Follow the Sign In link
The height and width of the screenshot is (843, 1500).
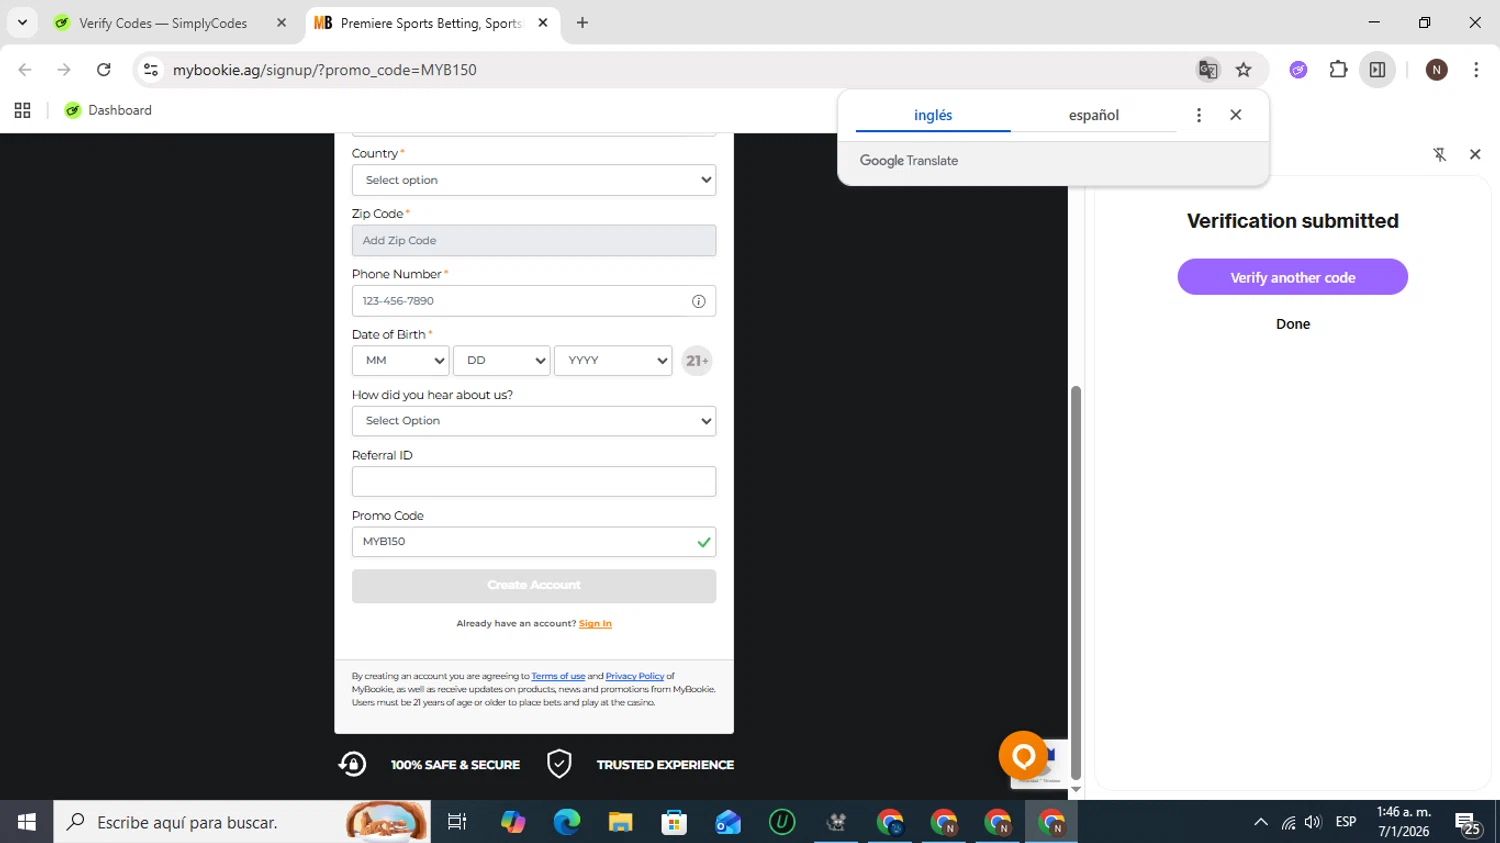coord(595,623)
